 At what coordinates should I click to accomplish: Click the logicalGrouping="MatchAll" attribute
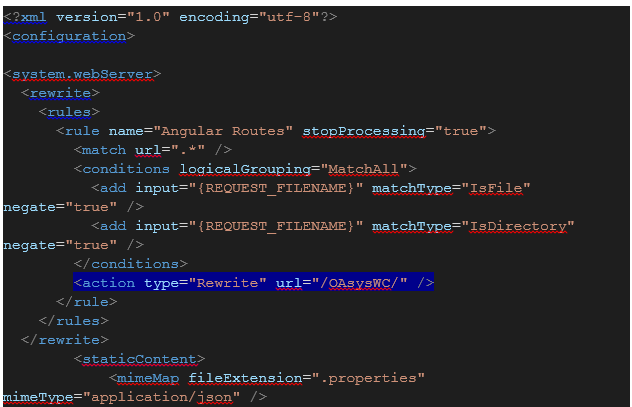[293, 169]
